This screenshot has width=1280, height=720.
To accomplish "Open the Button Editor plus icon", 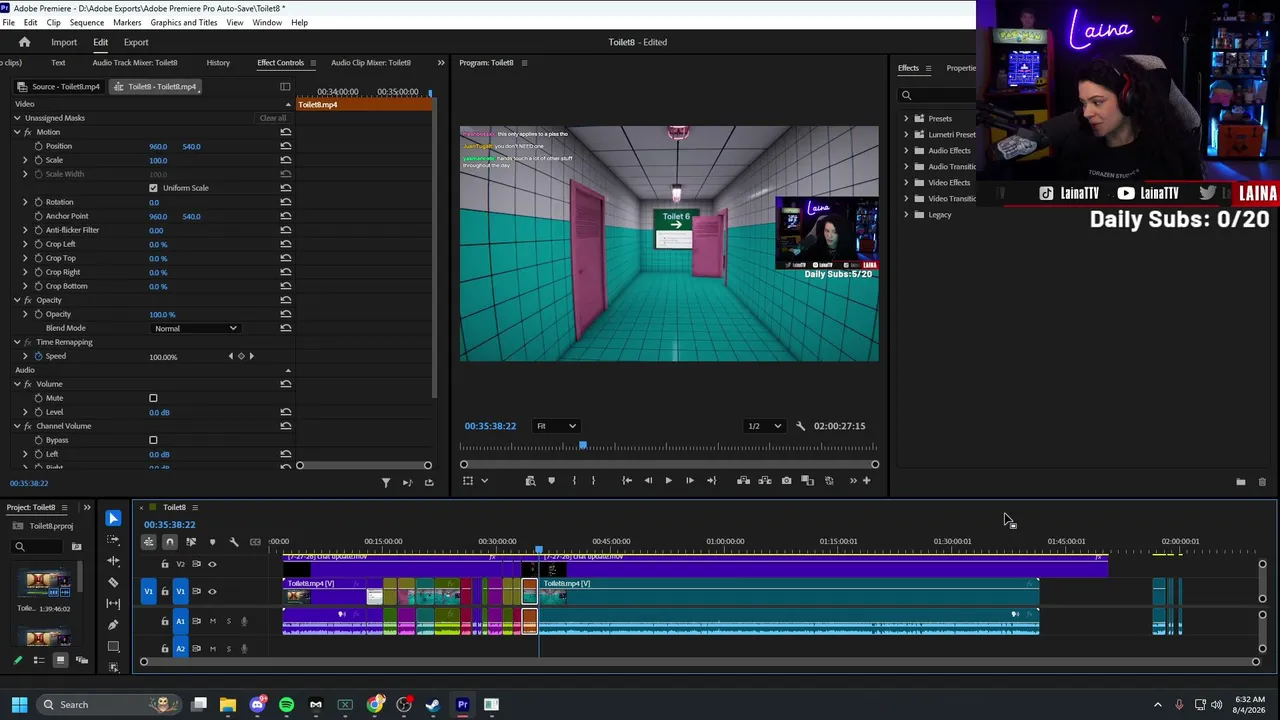I will (866, 481).
